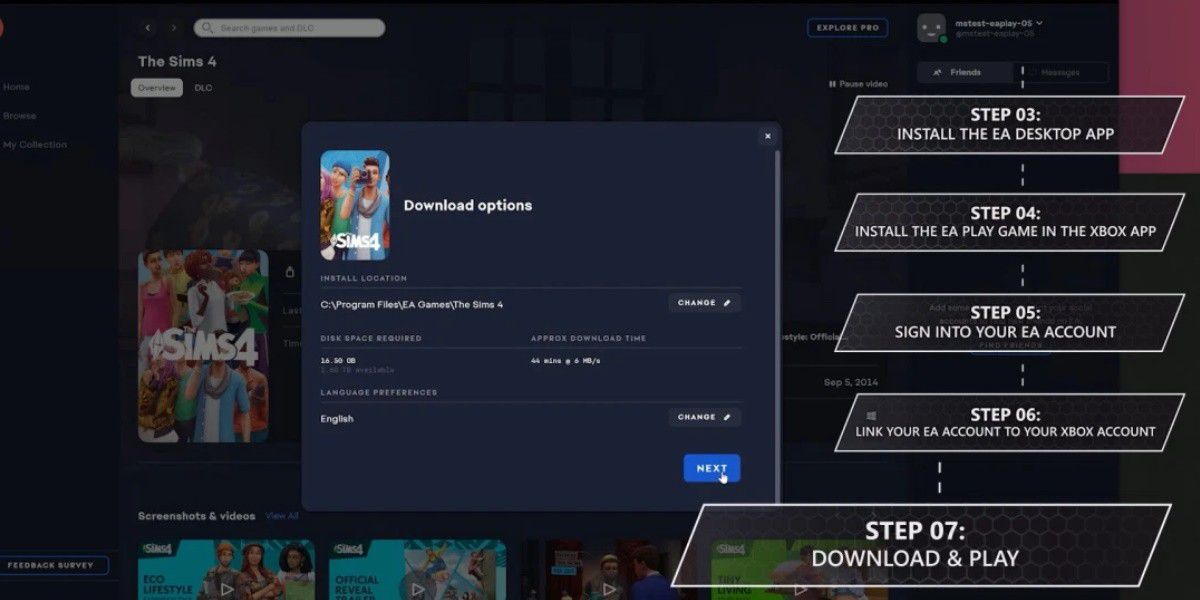
Task: Click the Download options heading
Action: tap(468, 205)
